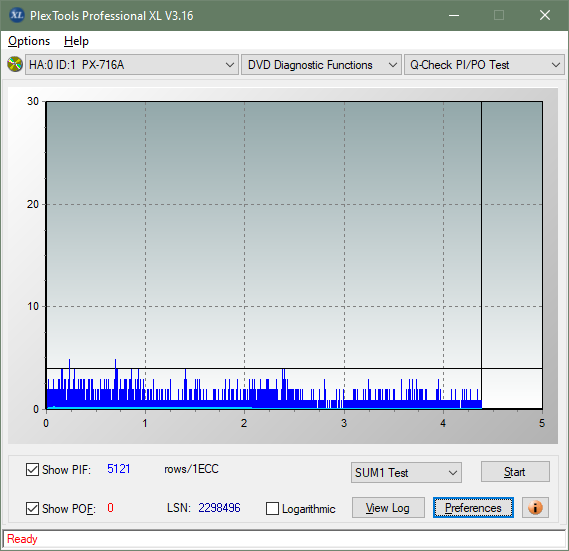Open the Options menu
Viewport: 569px width, 551px height.
click(x=29, y=41)
